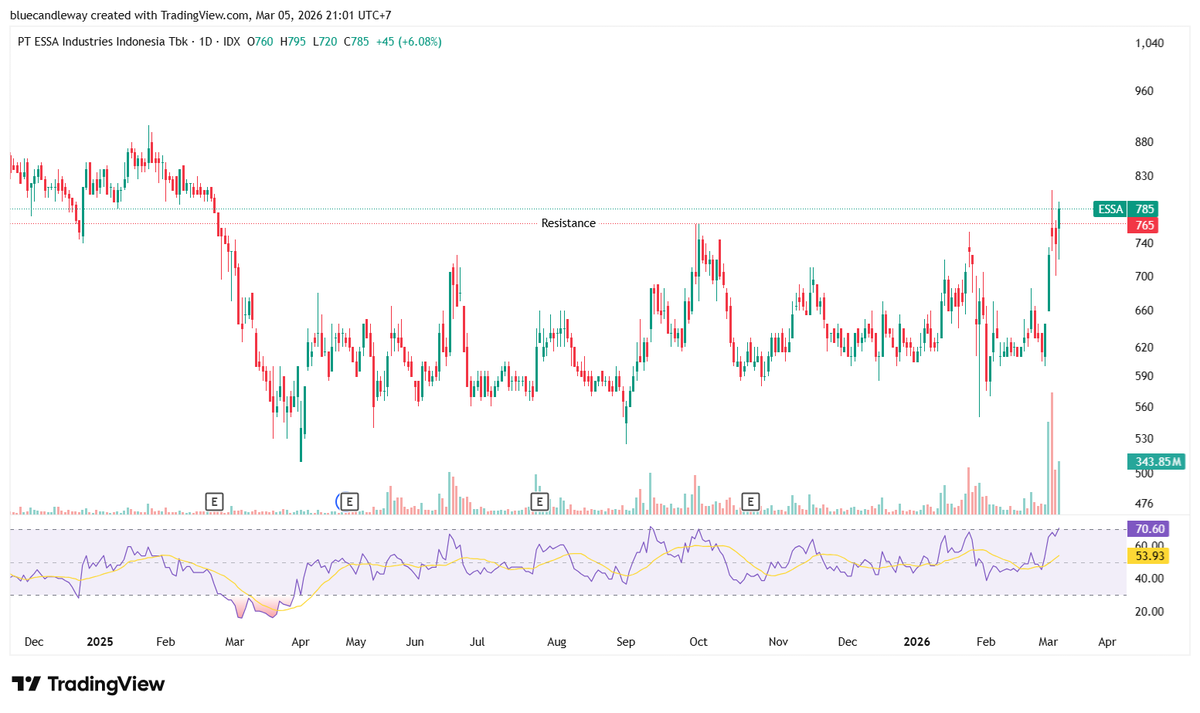The width and height of the screenshot is (1200, 713).
Task: Click the 'Sep' label on the time axis
Action: (626, 640)
